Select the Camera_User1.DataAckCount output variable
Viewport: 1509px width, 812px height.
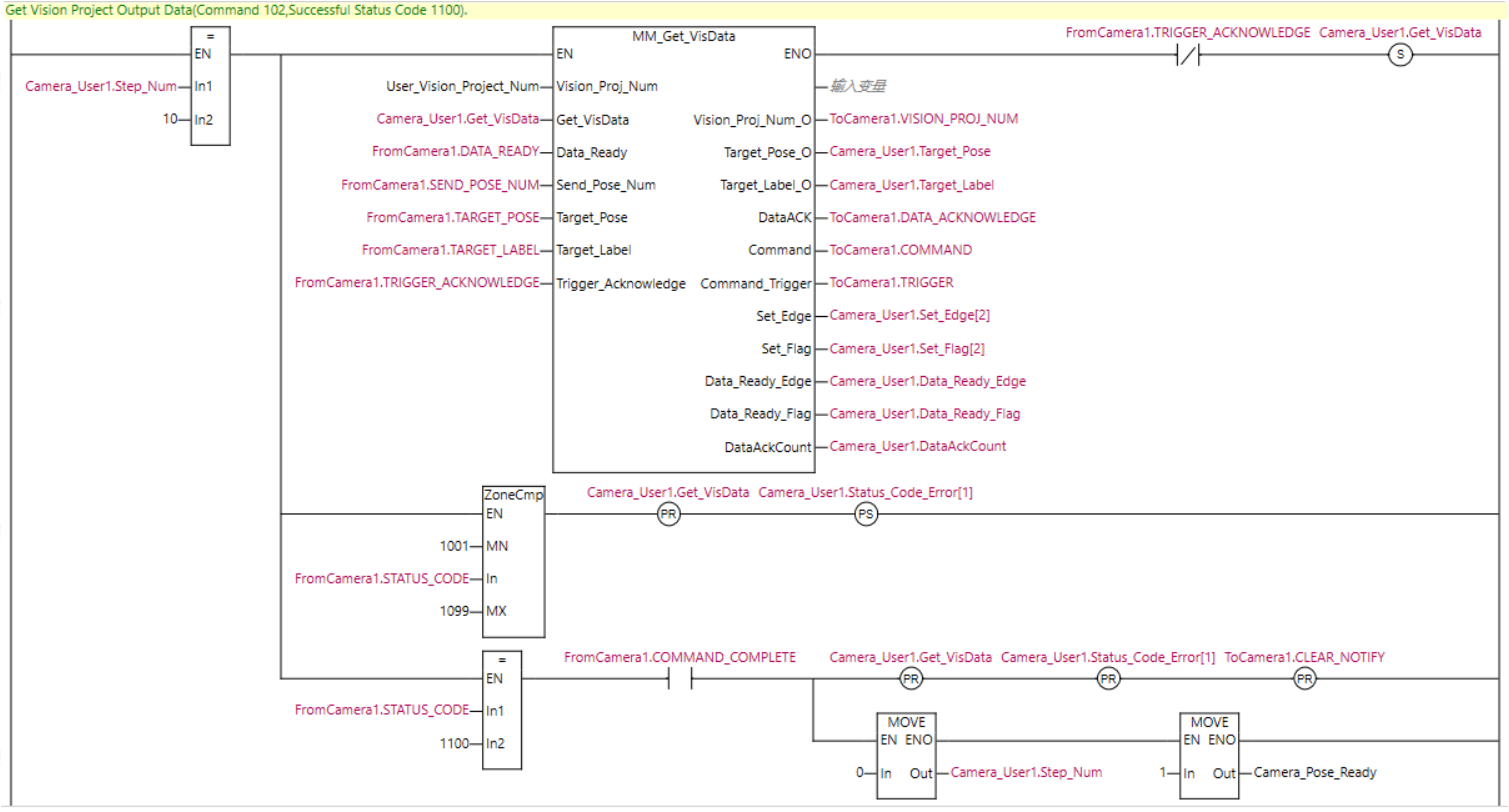point(917,446)
